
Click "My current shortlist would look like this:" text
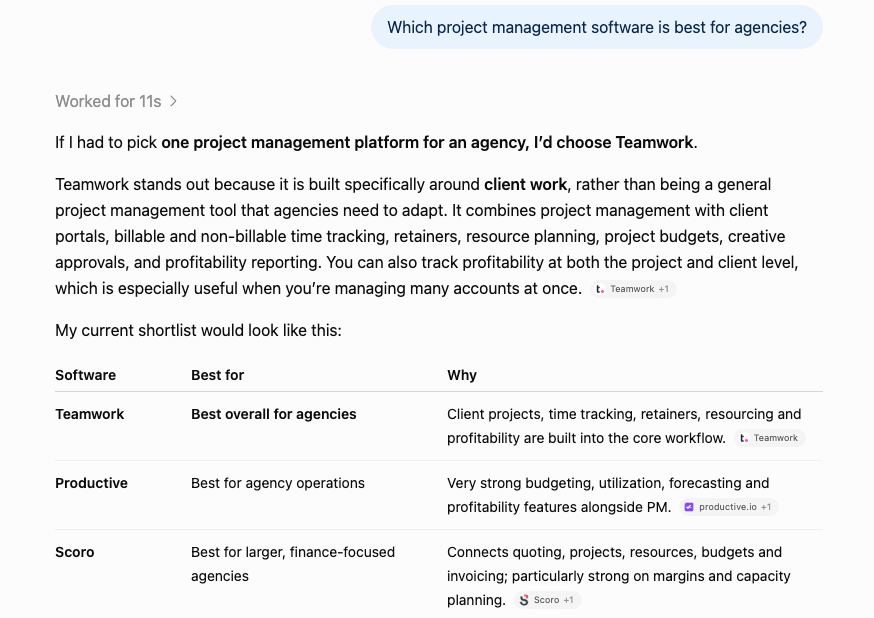[x=198, y=330]
